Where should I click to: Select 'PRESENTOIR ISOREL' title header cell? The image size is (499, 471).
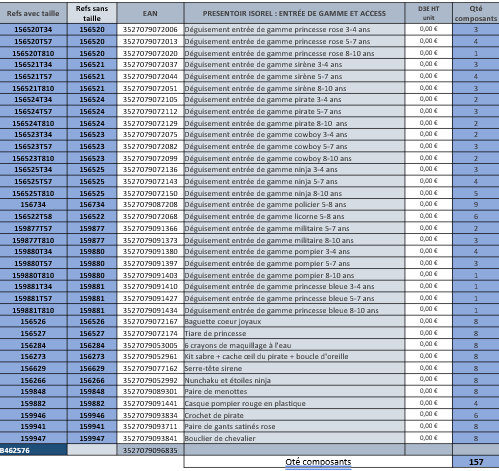coord(294,13)
